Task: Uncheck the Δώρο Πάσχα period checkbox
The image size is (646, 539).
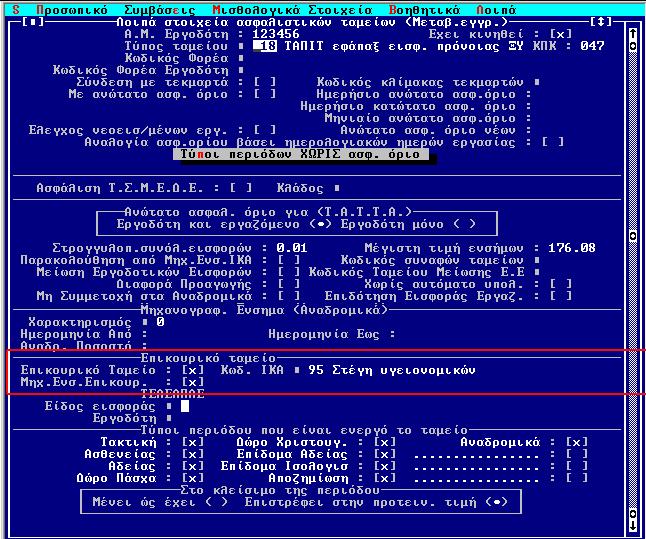Action: click(187, 479)
